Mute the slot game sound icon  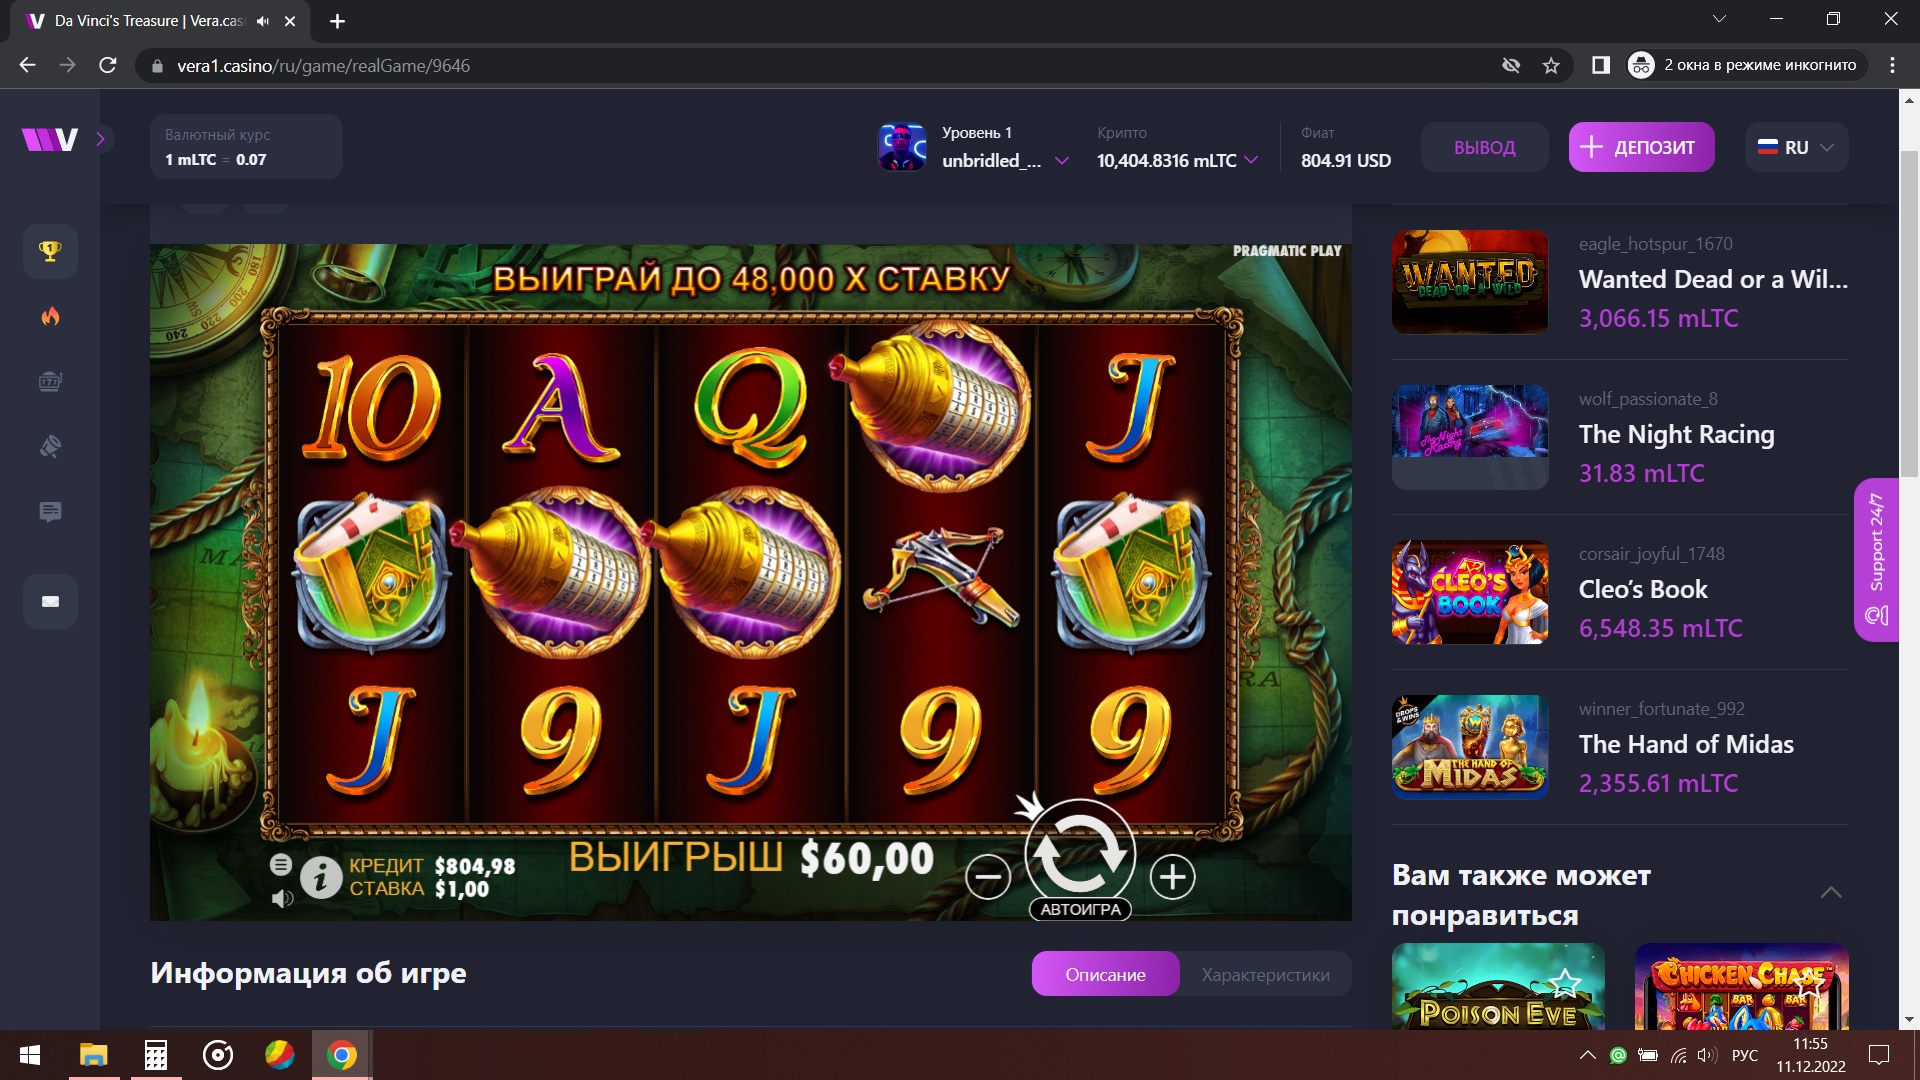pos(282,898)
